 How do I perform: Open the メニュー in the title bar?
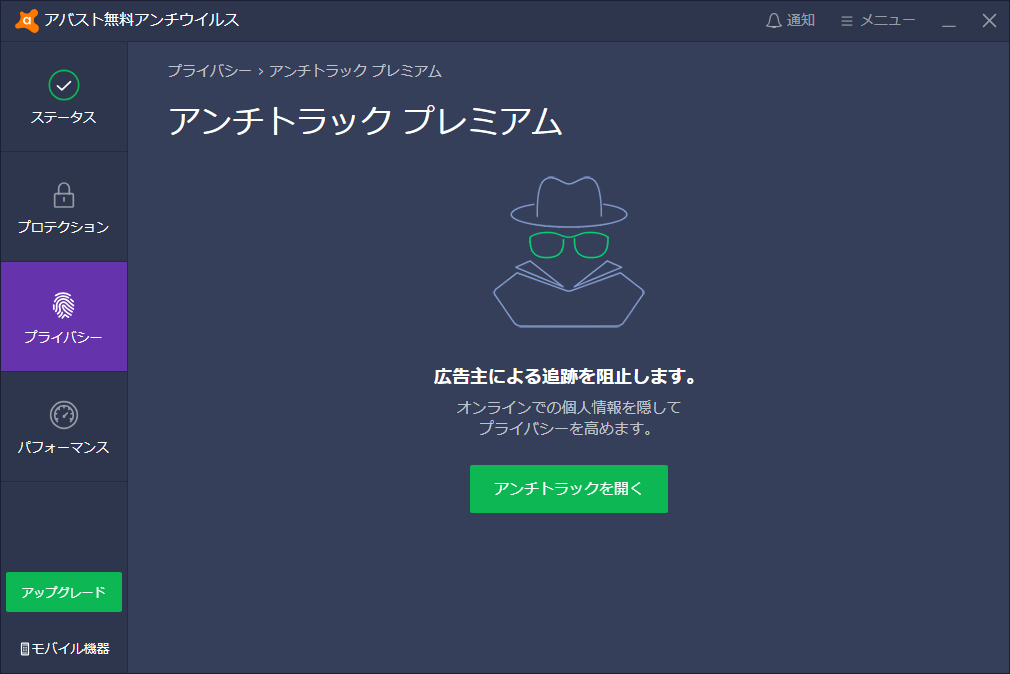[876, 18]
